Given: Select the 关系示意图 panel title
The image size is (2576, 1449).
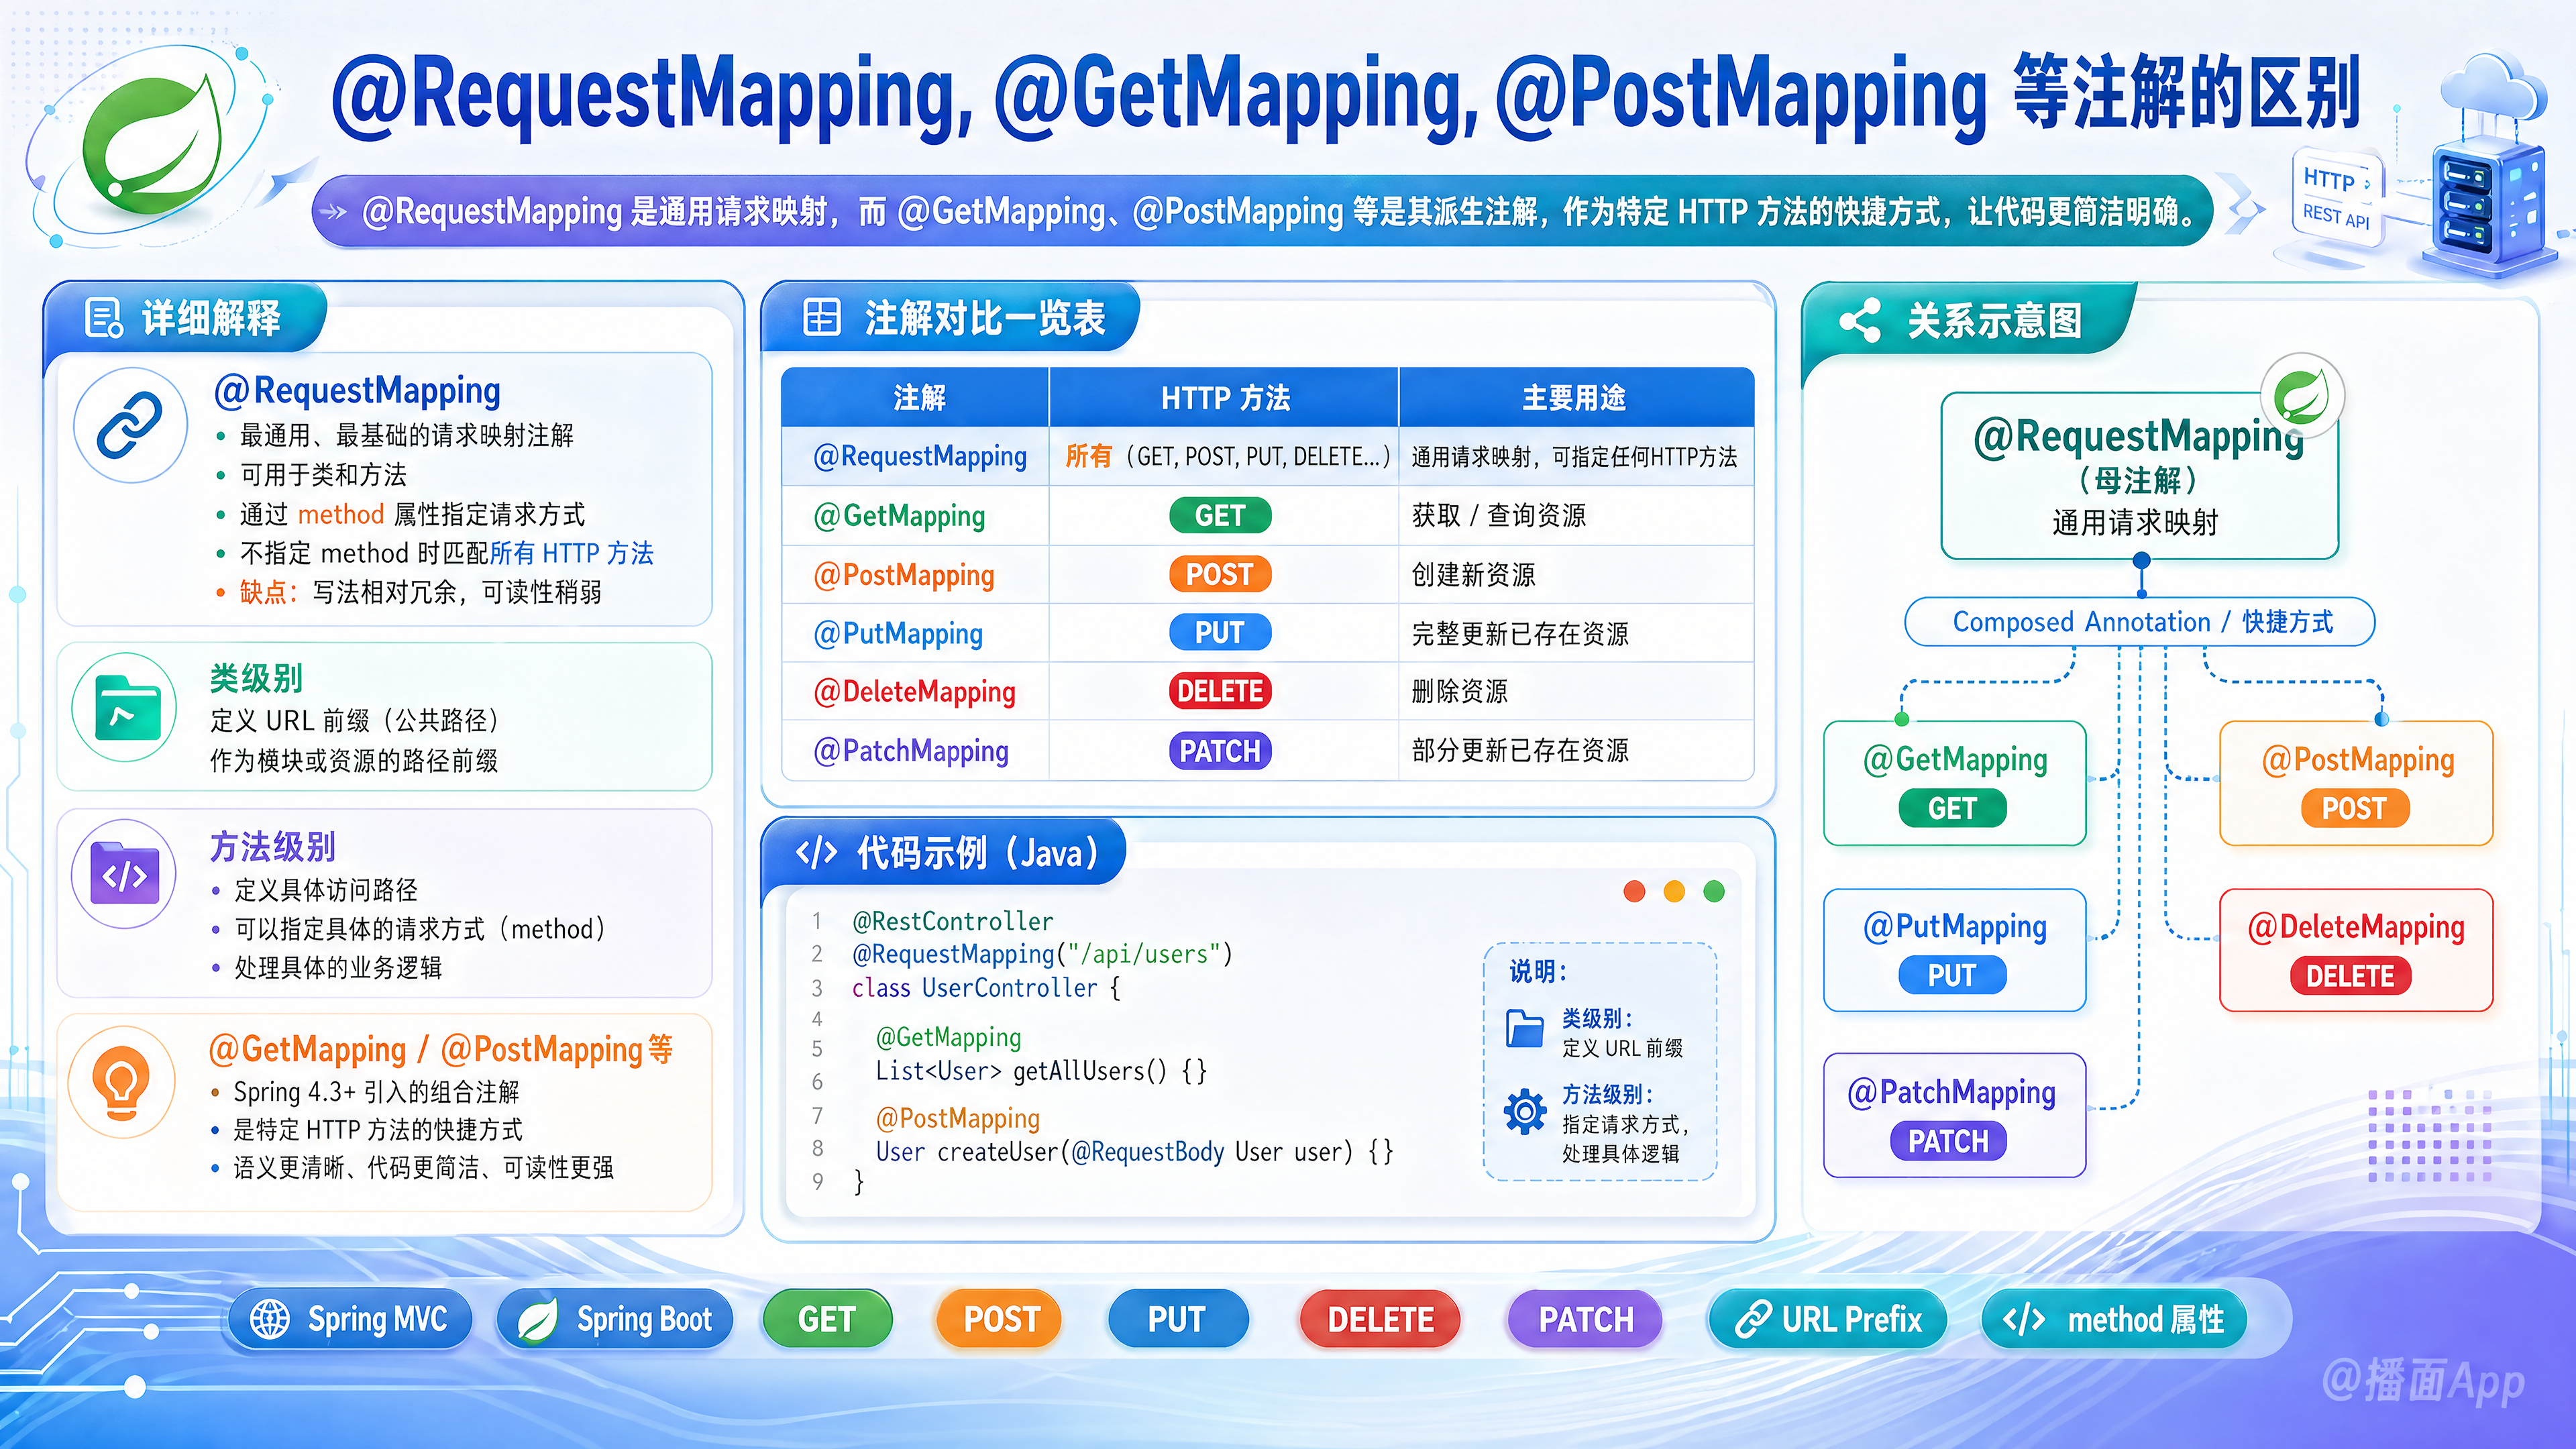Looking at the screenshot, I should [1994, 320].
